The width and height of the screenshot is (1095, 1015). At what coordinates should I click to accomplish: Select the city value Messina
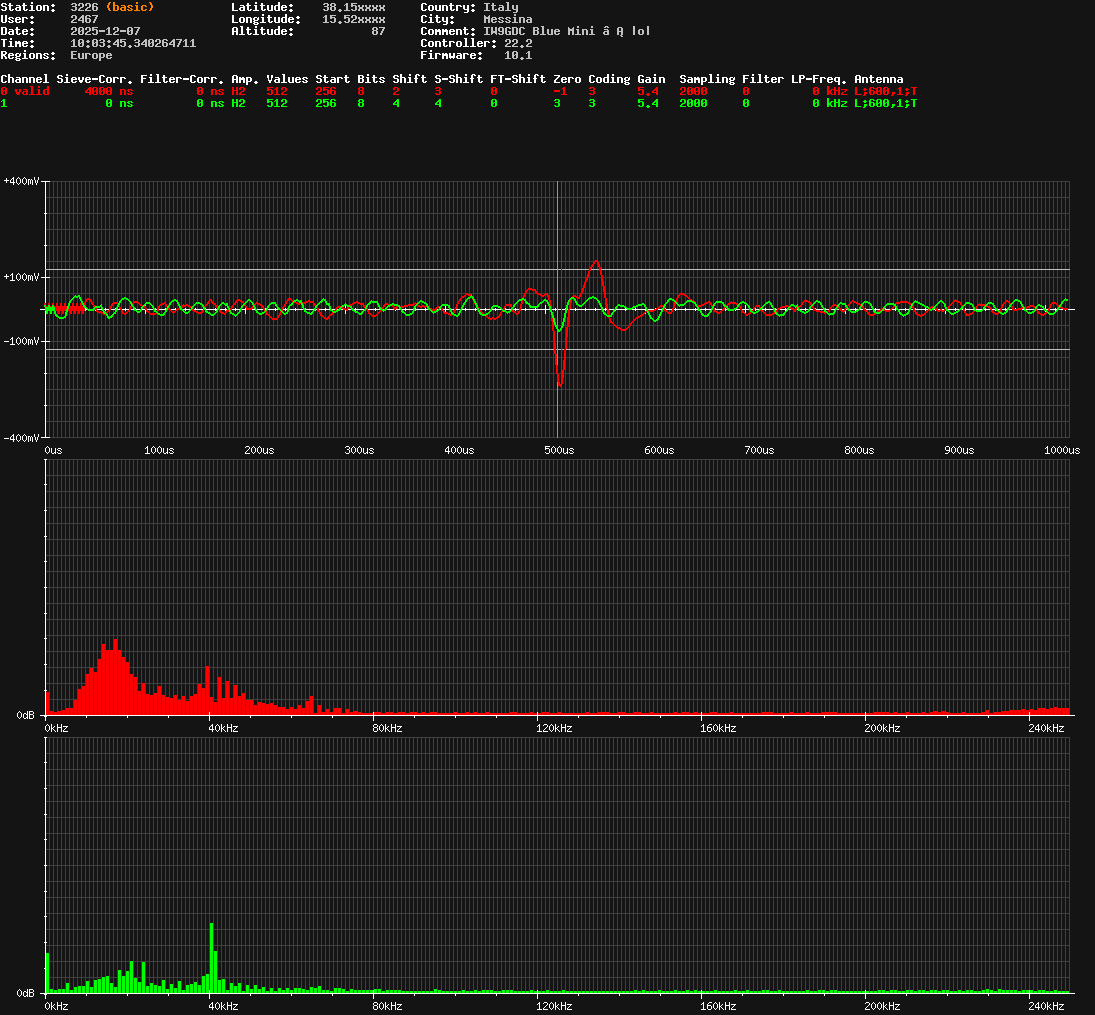click(x=507, y=19)
